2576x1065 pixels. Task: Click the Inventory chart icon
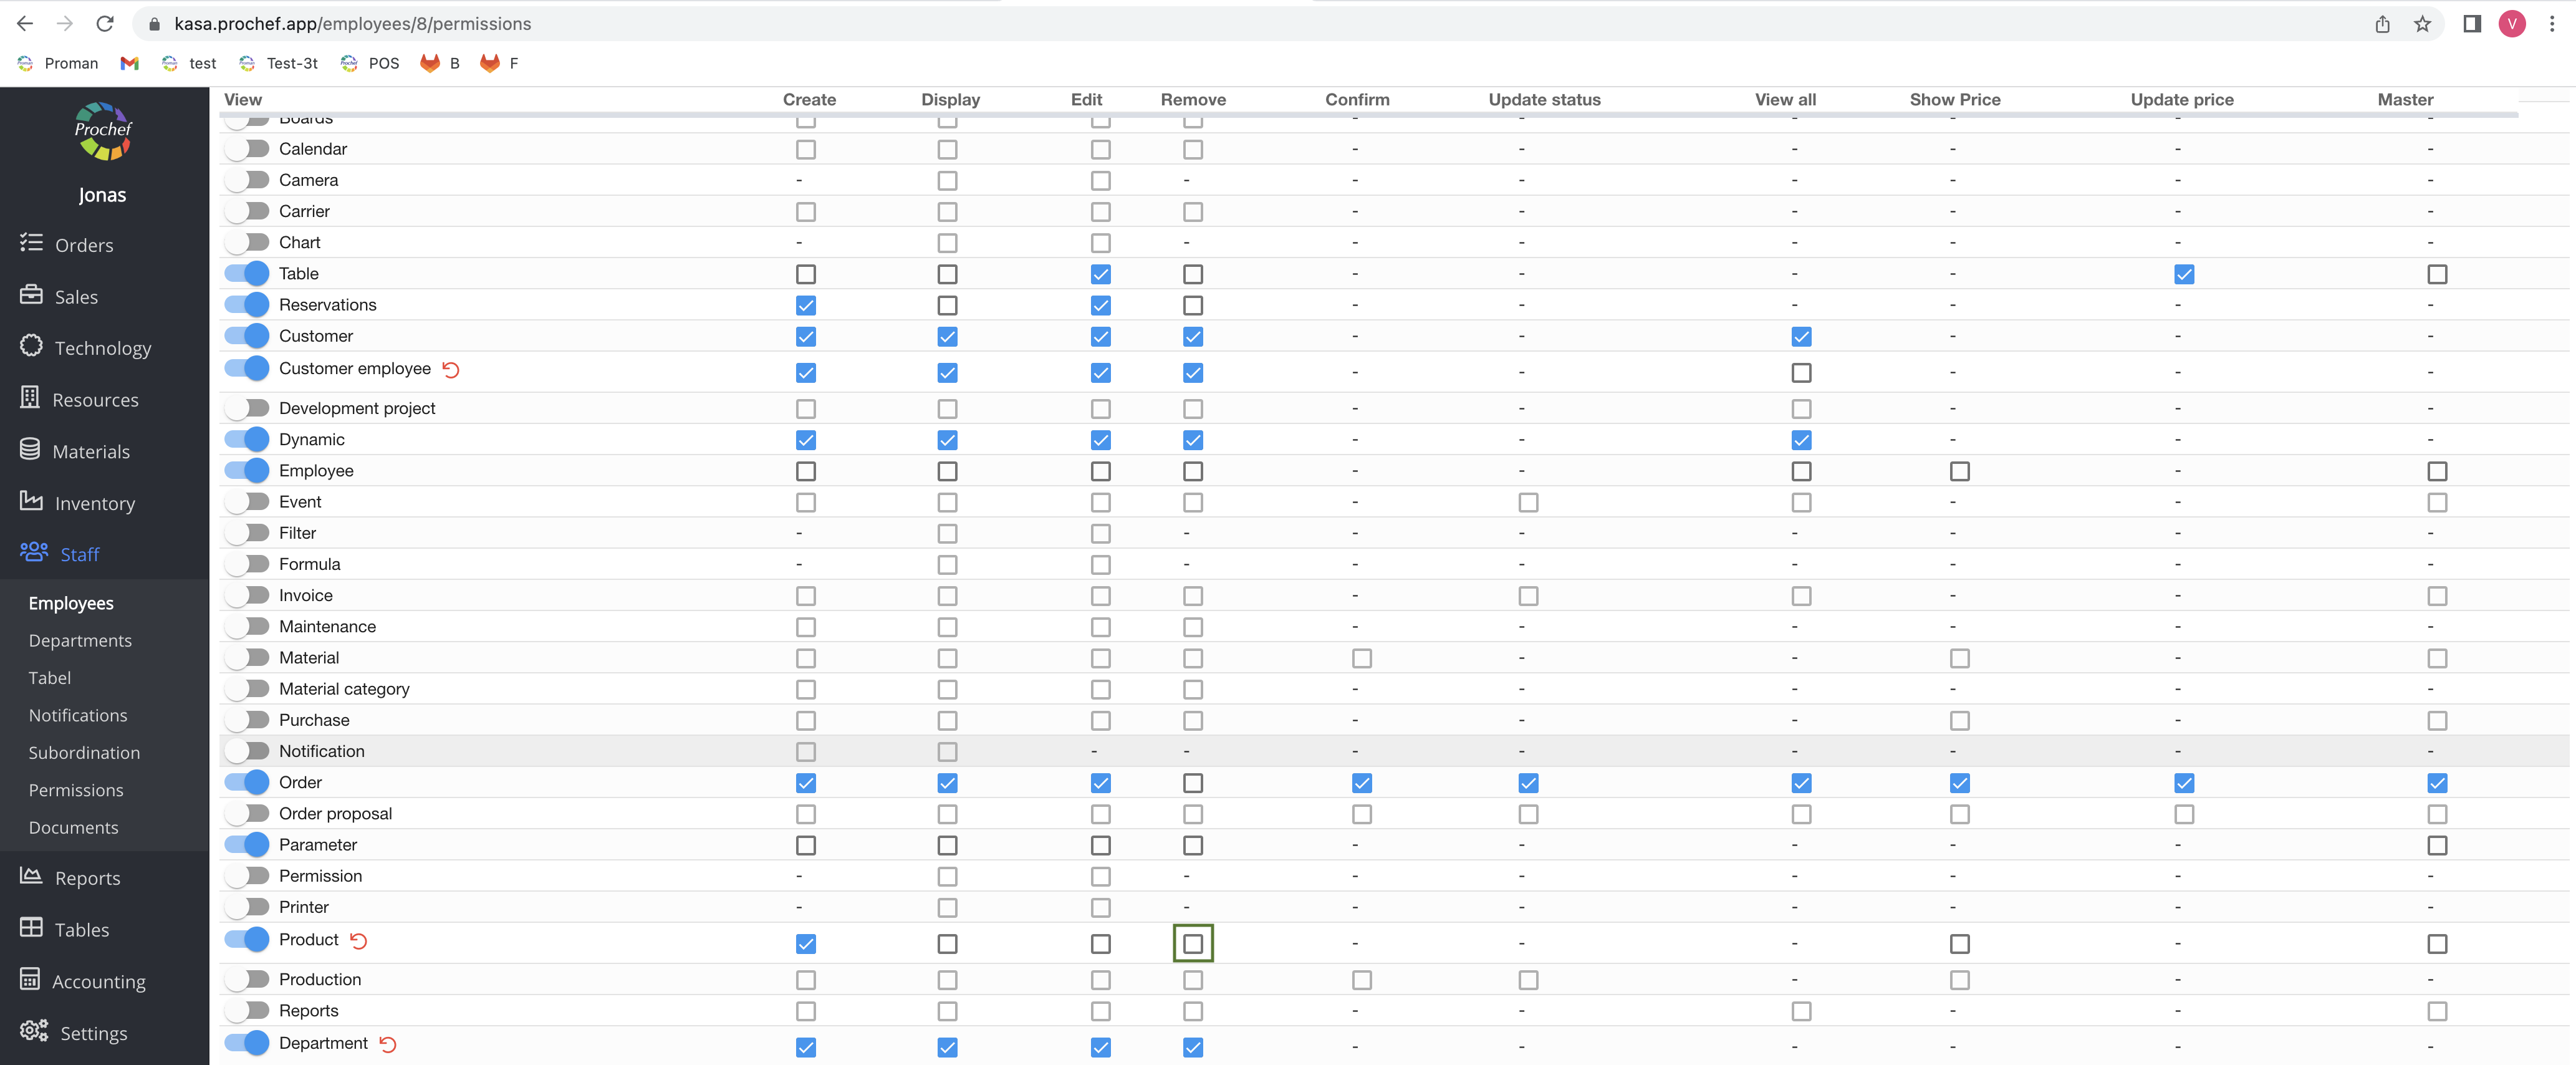31,502
